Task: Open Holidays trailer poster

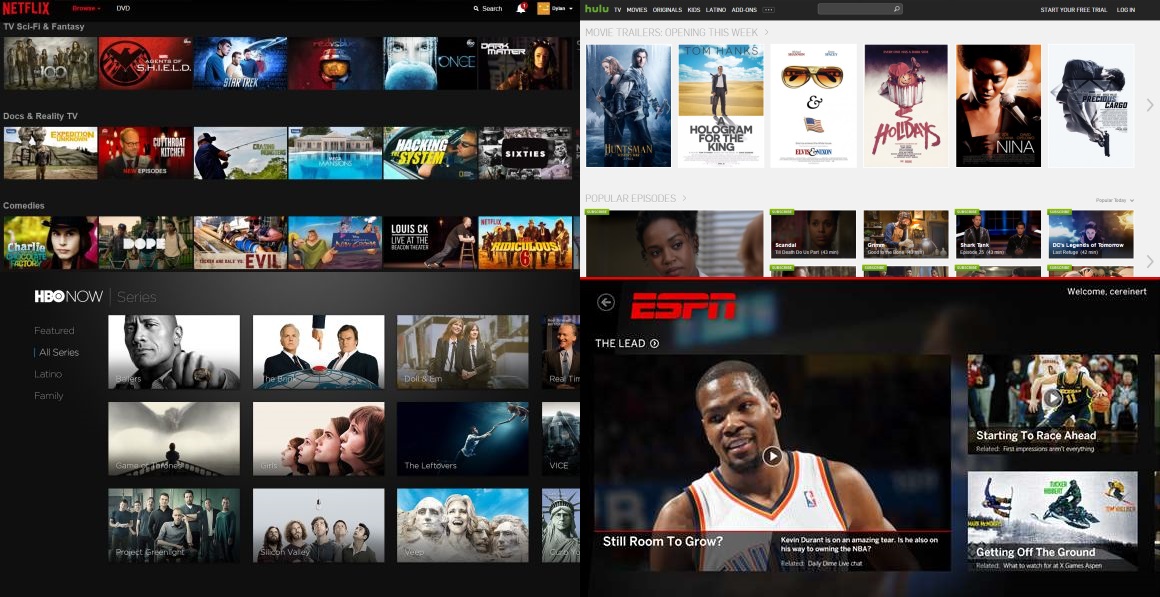Action: 906,106
